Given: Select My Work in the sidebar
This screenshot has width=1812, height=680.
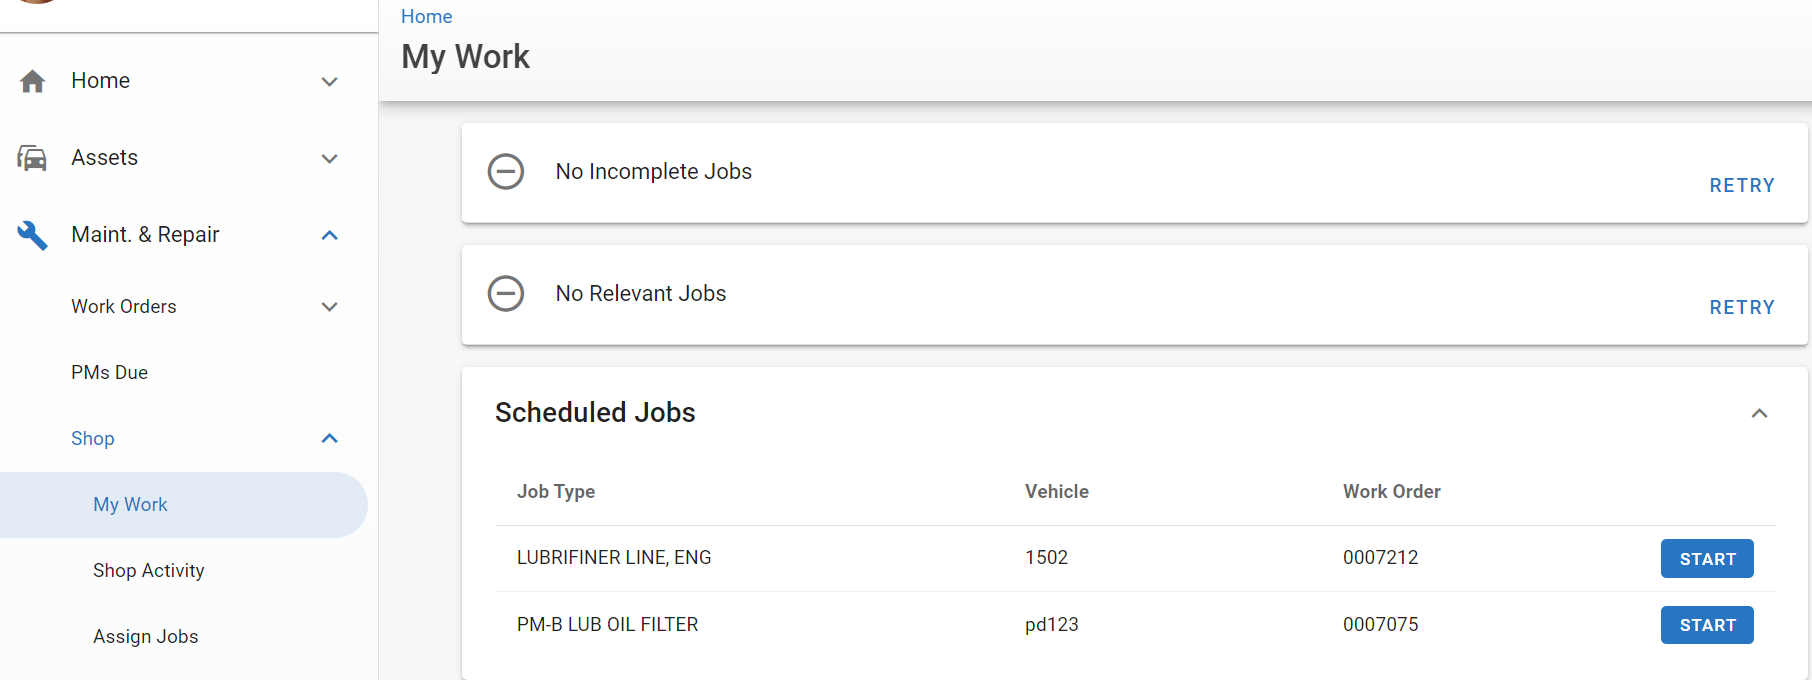Looking at the screenshot, I should click(131, 505).
